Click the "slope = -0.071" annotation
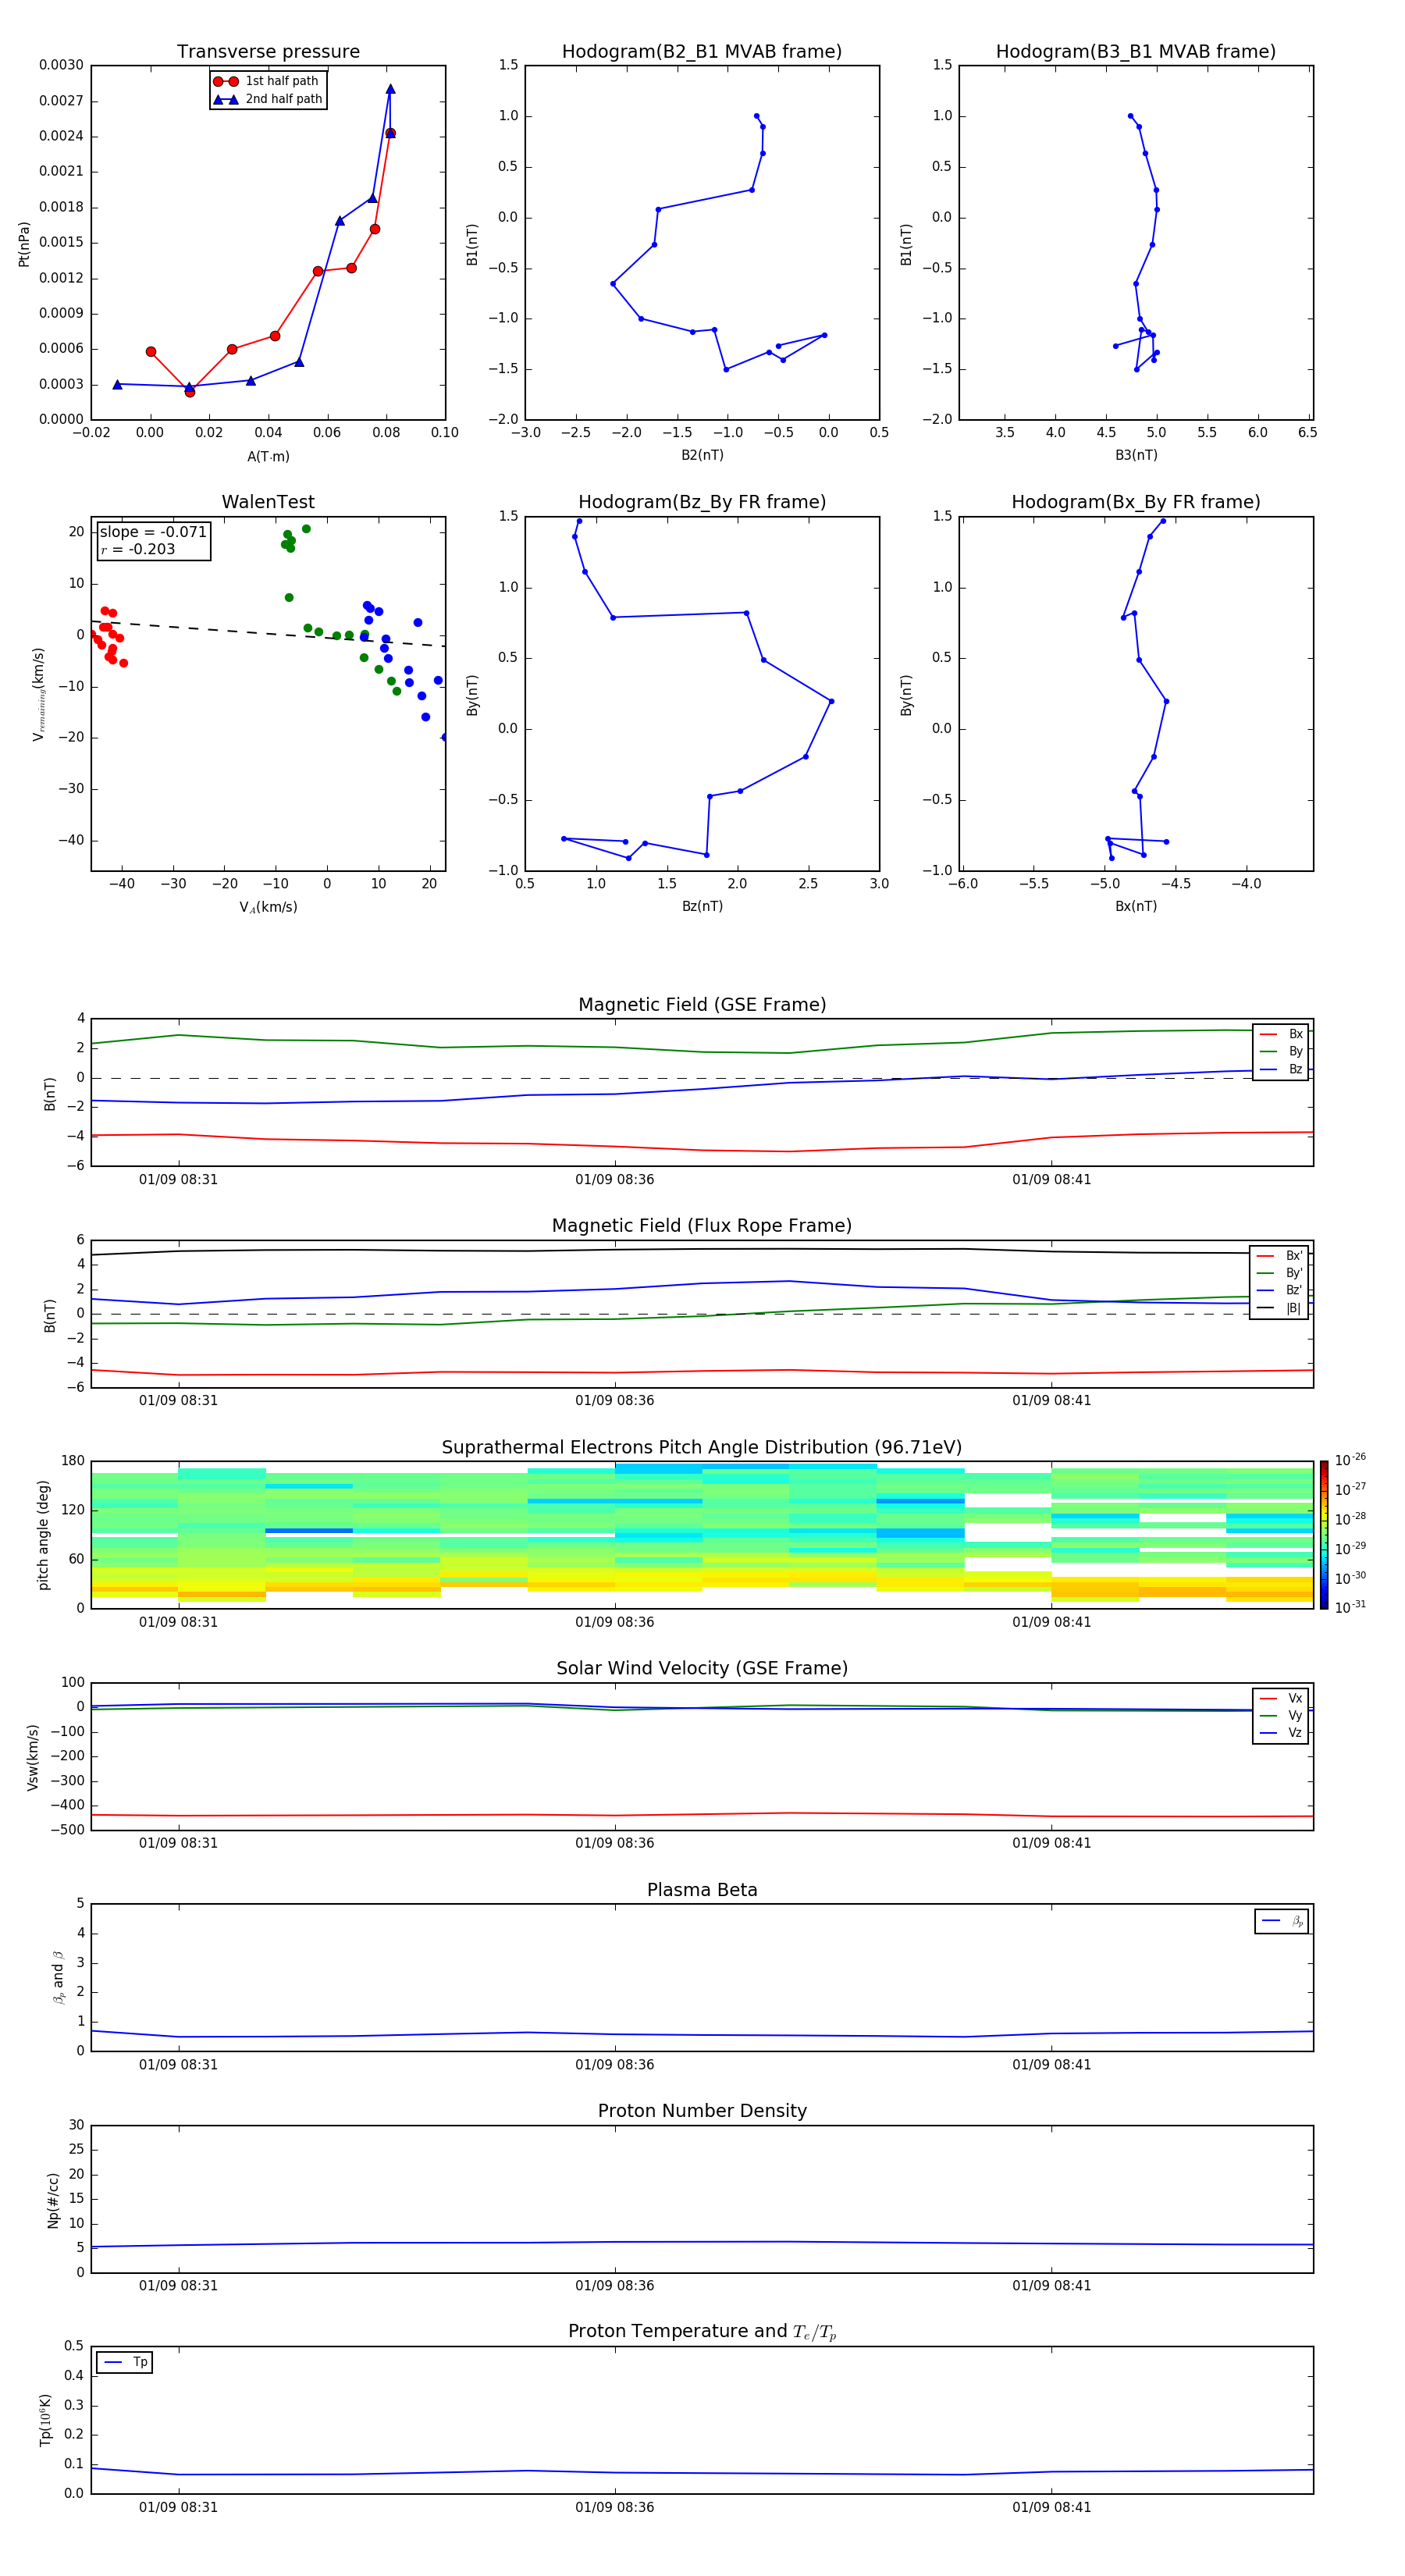The height and width of the screenshot is (2576, 1405). 153,532
